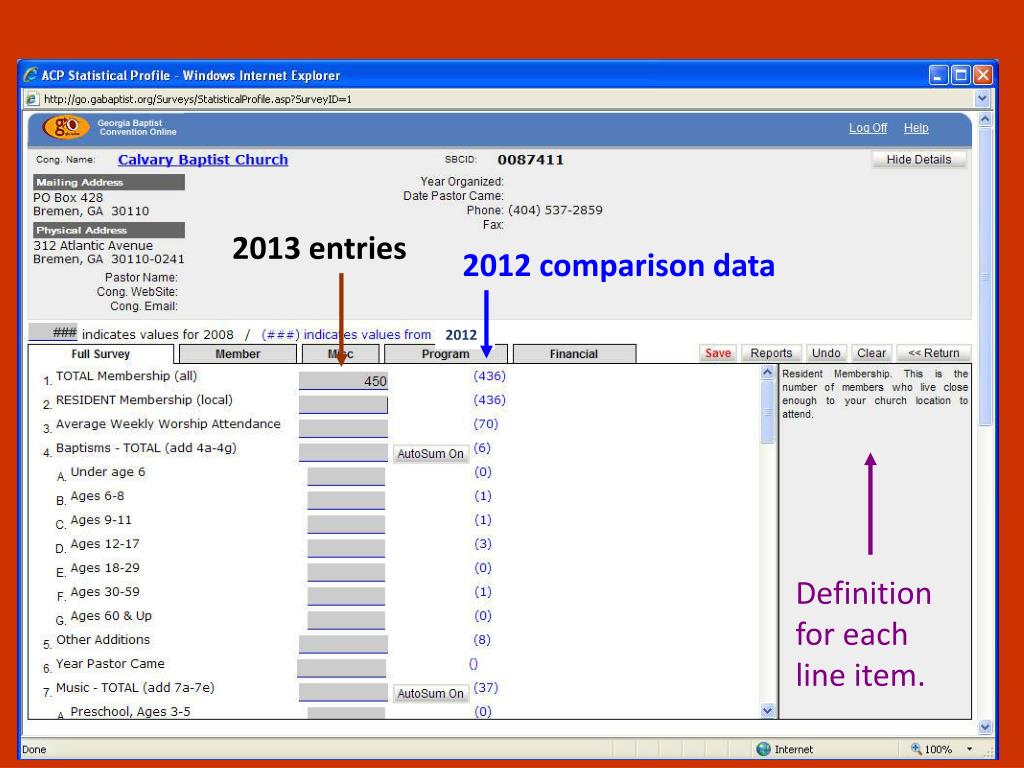Open the Help link
Viewport: 1024px width, 768px height.
coord(916,128)
